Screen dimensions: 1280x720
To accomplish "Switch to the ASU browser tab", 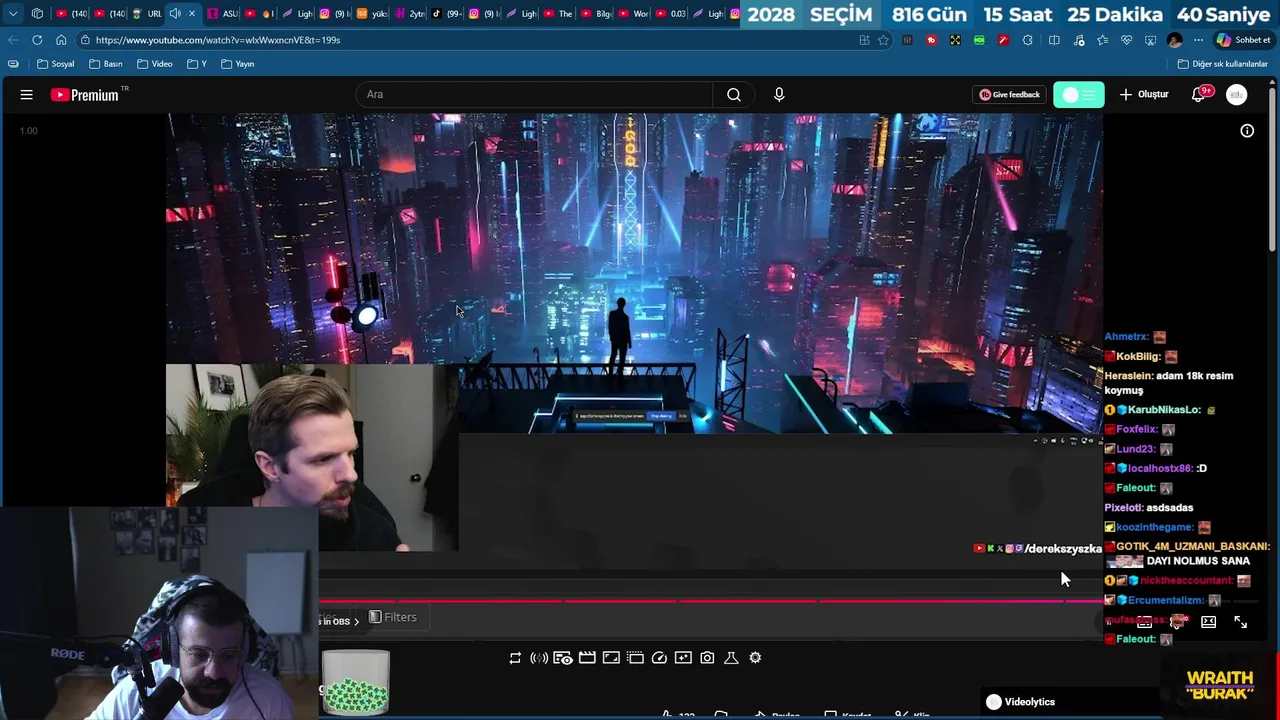I will [222, 14].
